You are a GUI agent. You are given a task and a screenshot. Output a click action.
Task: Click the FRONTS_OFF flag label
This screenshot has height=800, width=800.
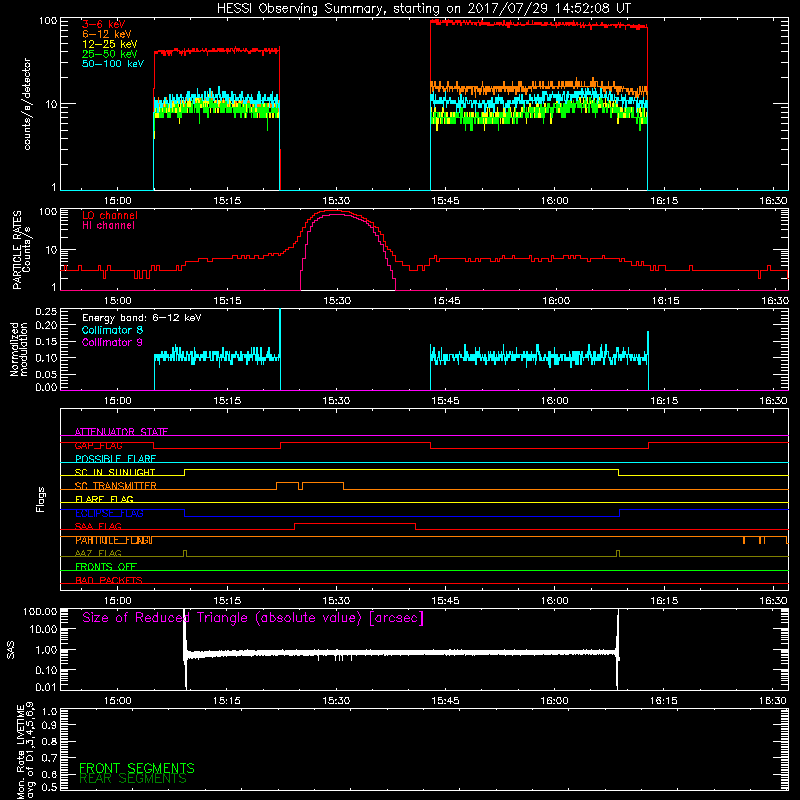coord(106,567)
